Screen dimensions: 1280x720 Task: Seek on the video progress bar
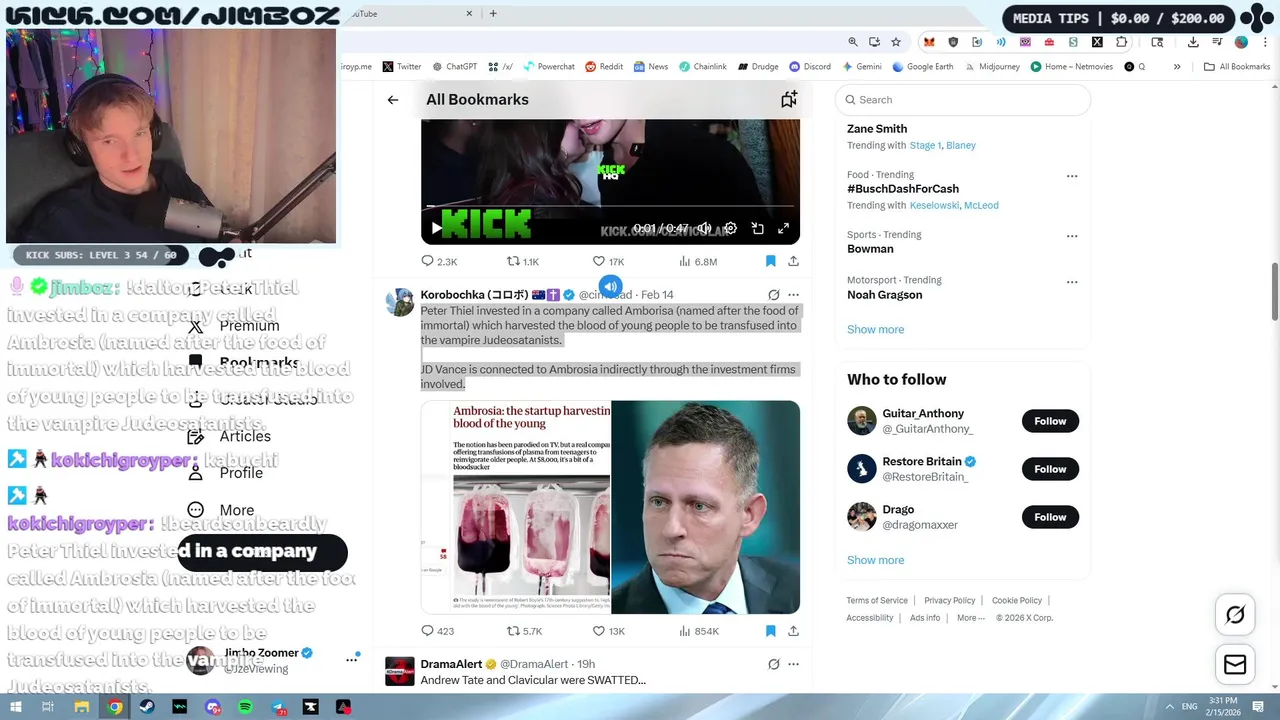[610, 207]
